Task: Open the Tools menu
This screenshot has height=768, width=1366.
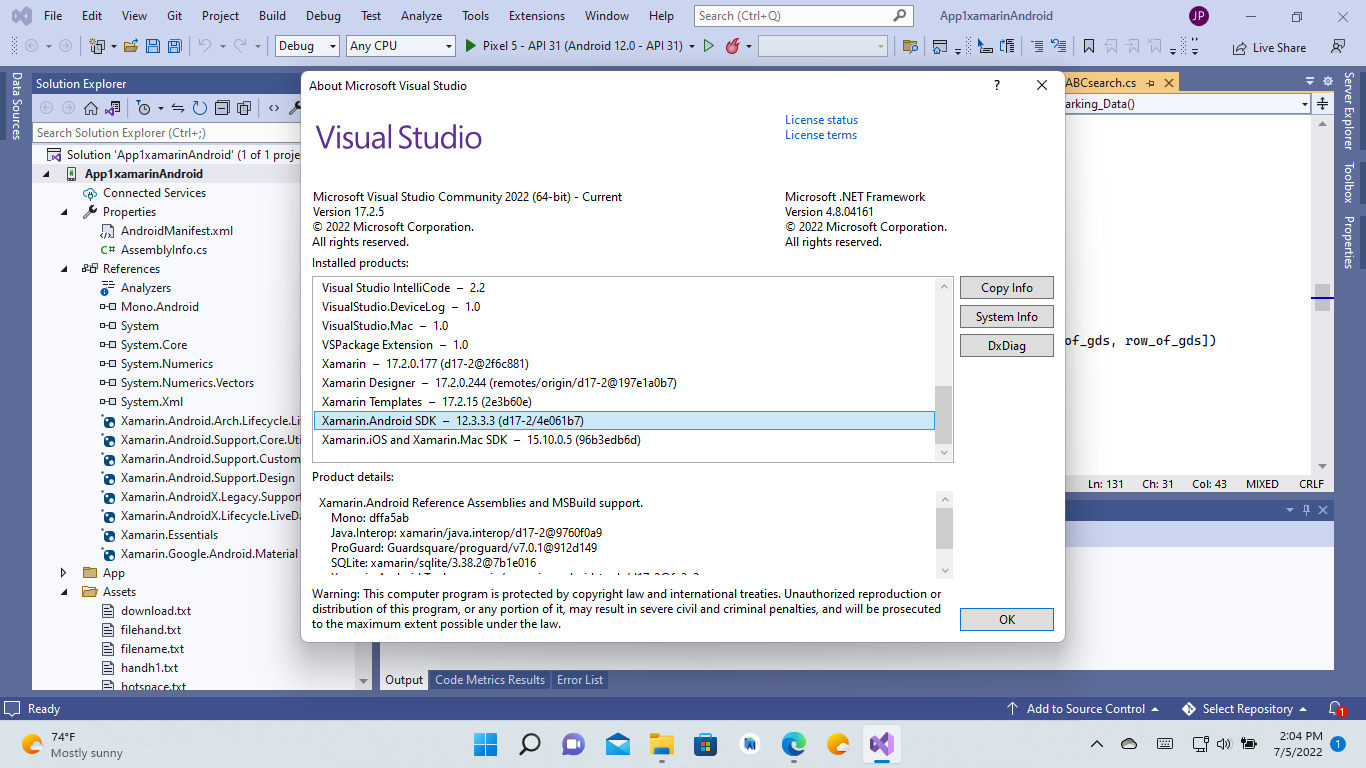Action: [x=475, y=15]
